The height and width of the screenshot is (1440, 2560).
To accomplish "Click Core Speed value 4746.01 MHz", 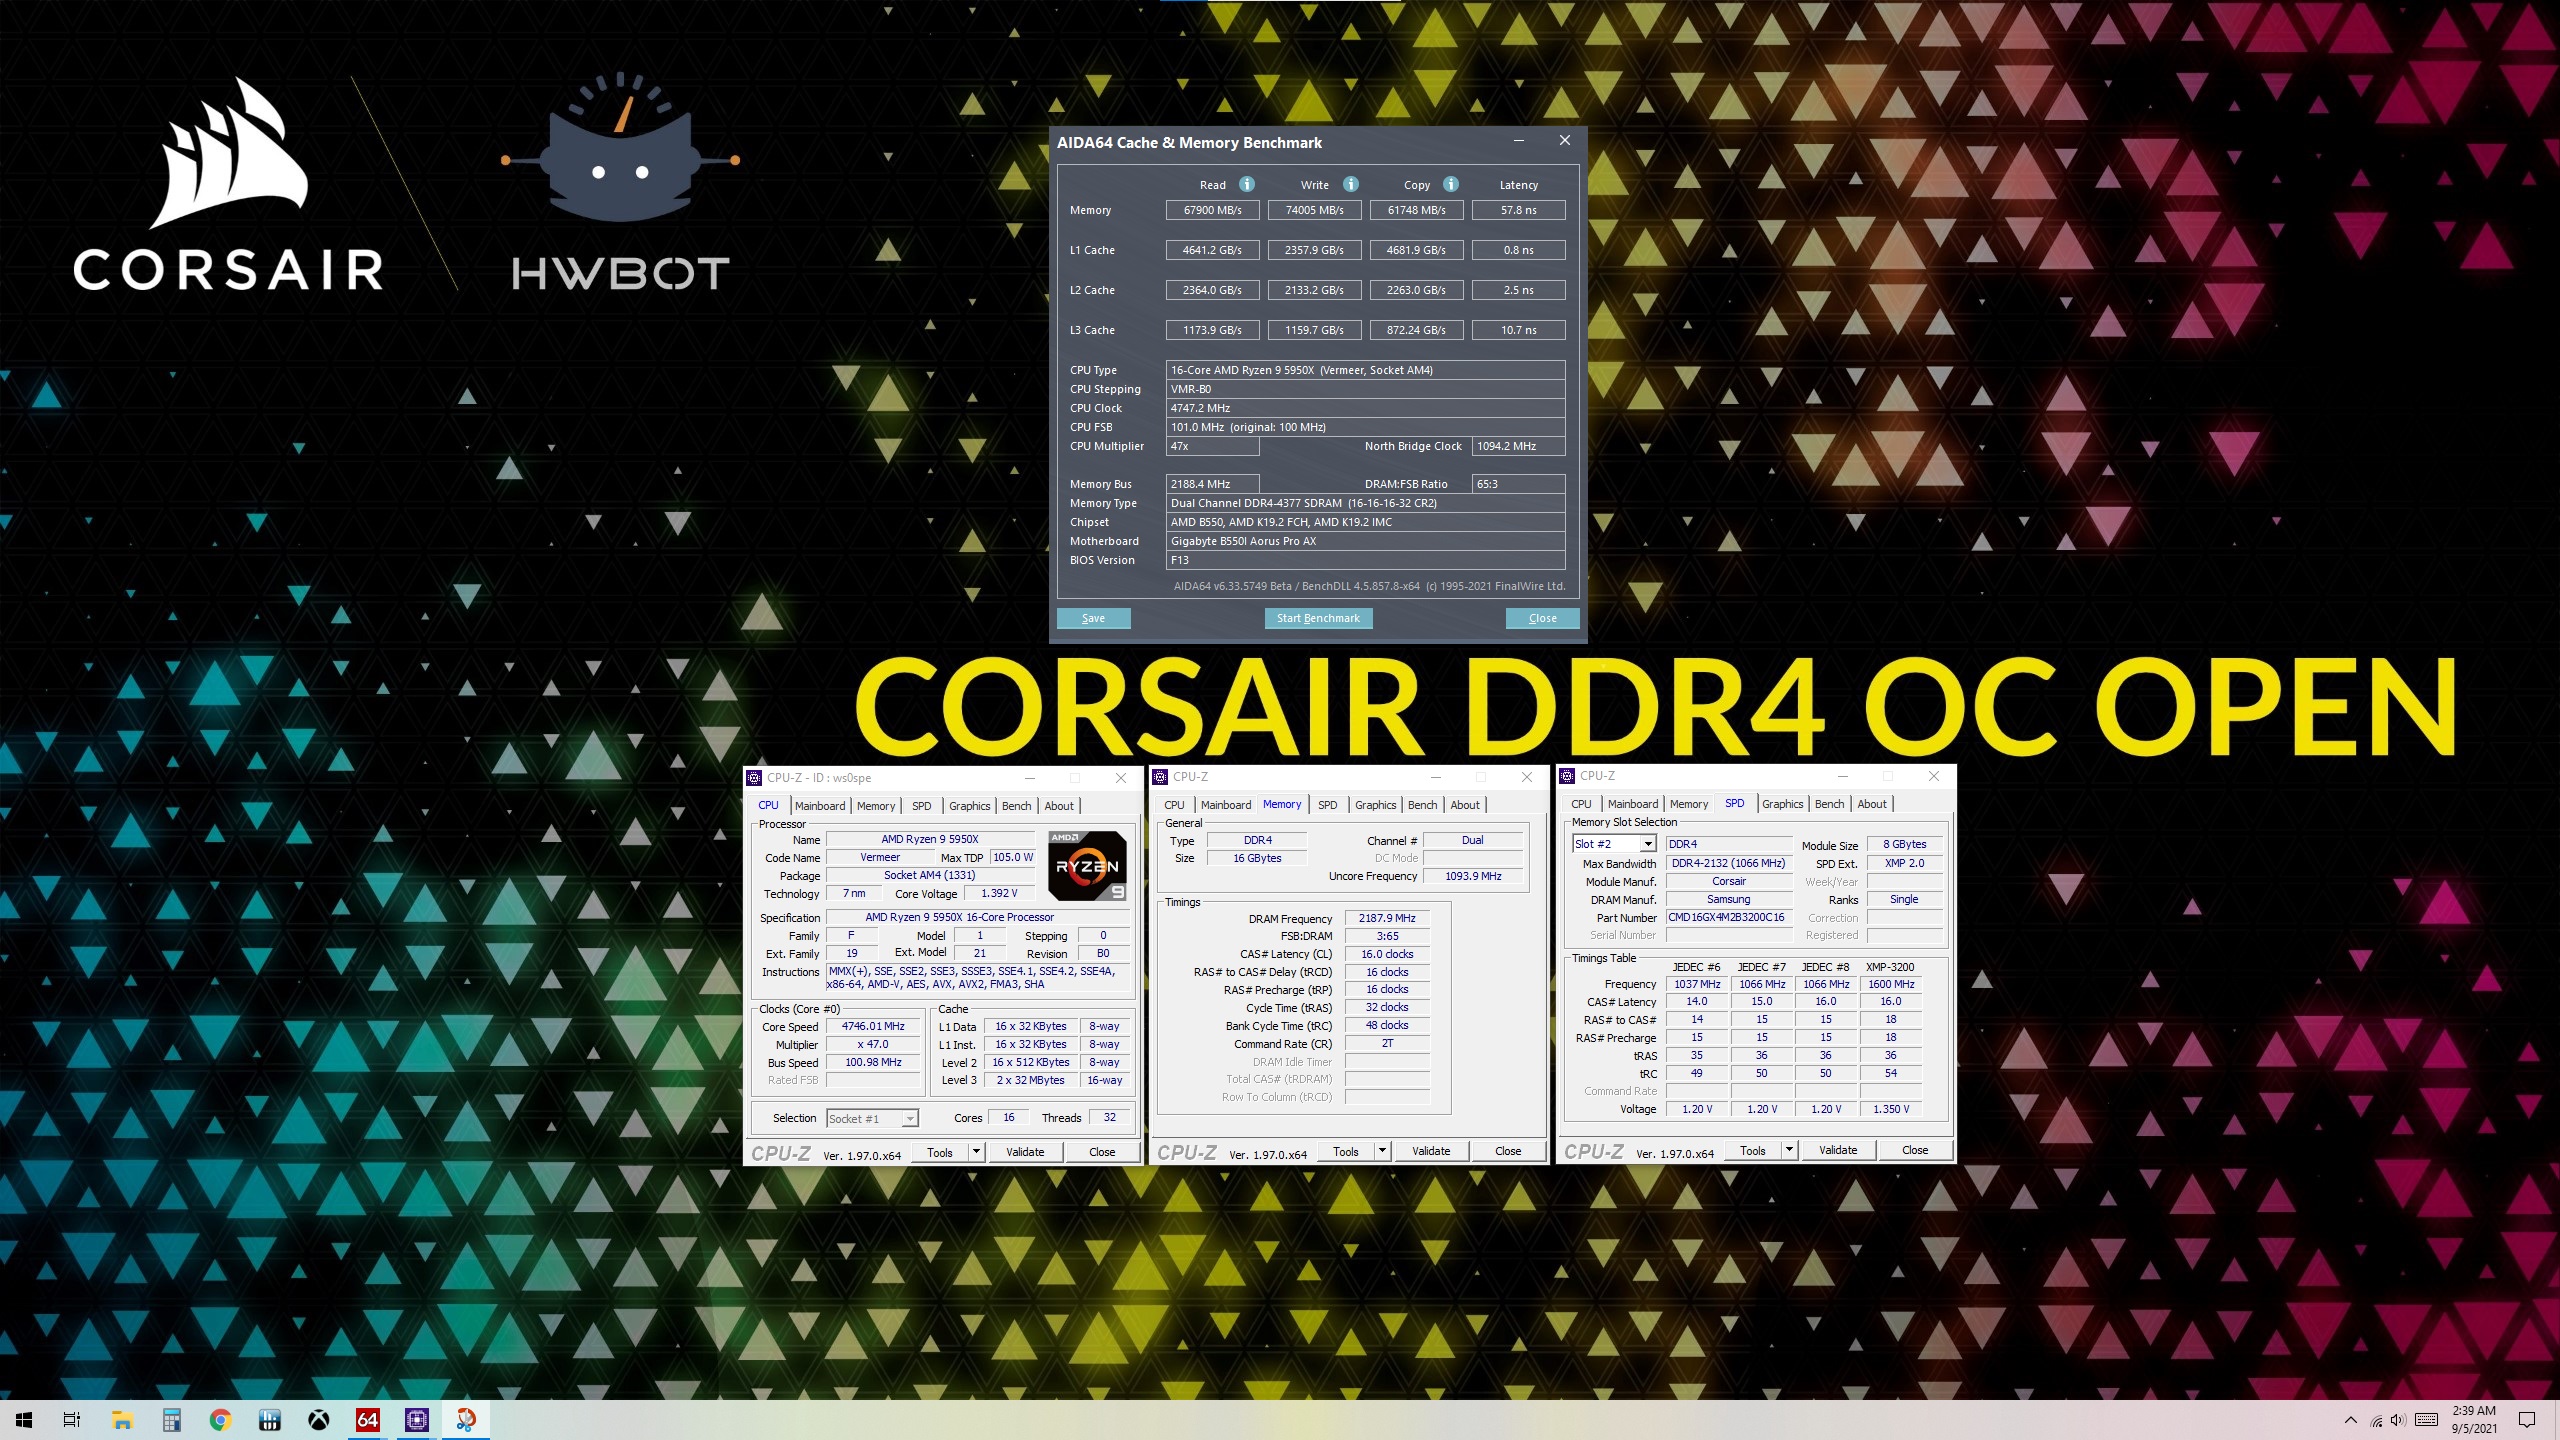I will 873,1026.
